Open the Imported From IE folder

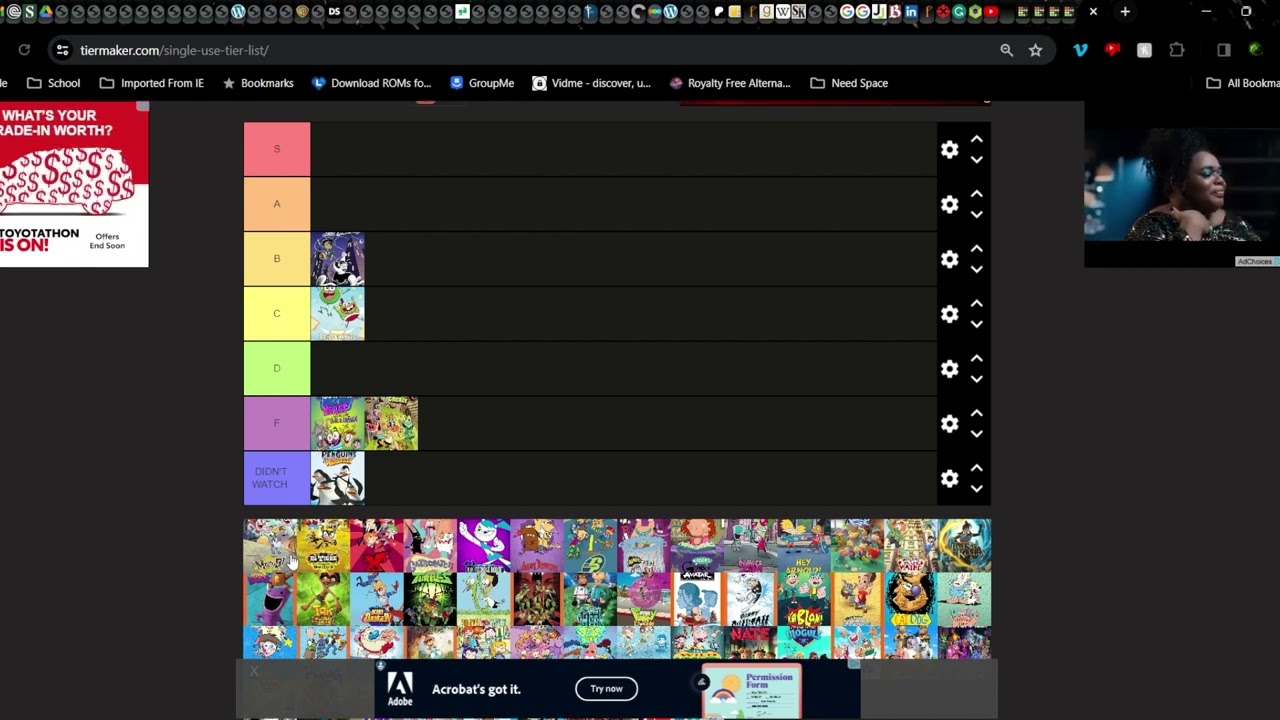151,83
